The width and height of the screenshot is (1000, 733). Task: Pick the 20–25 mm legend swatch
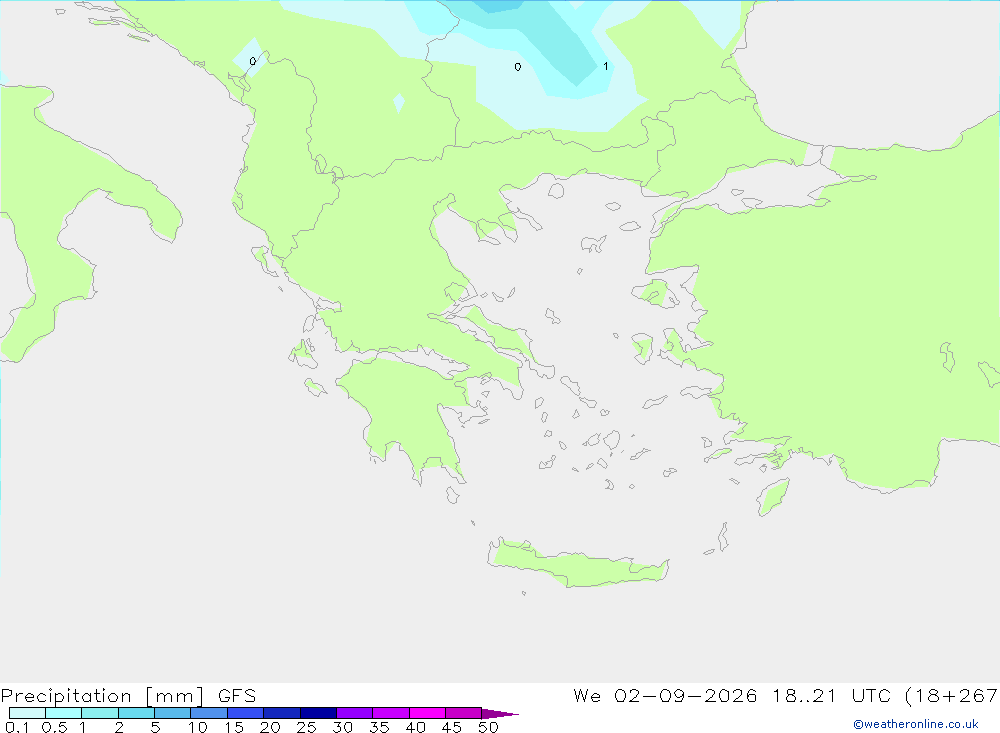282,713
